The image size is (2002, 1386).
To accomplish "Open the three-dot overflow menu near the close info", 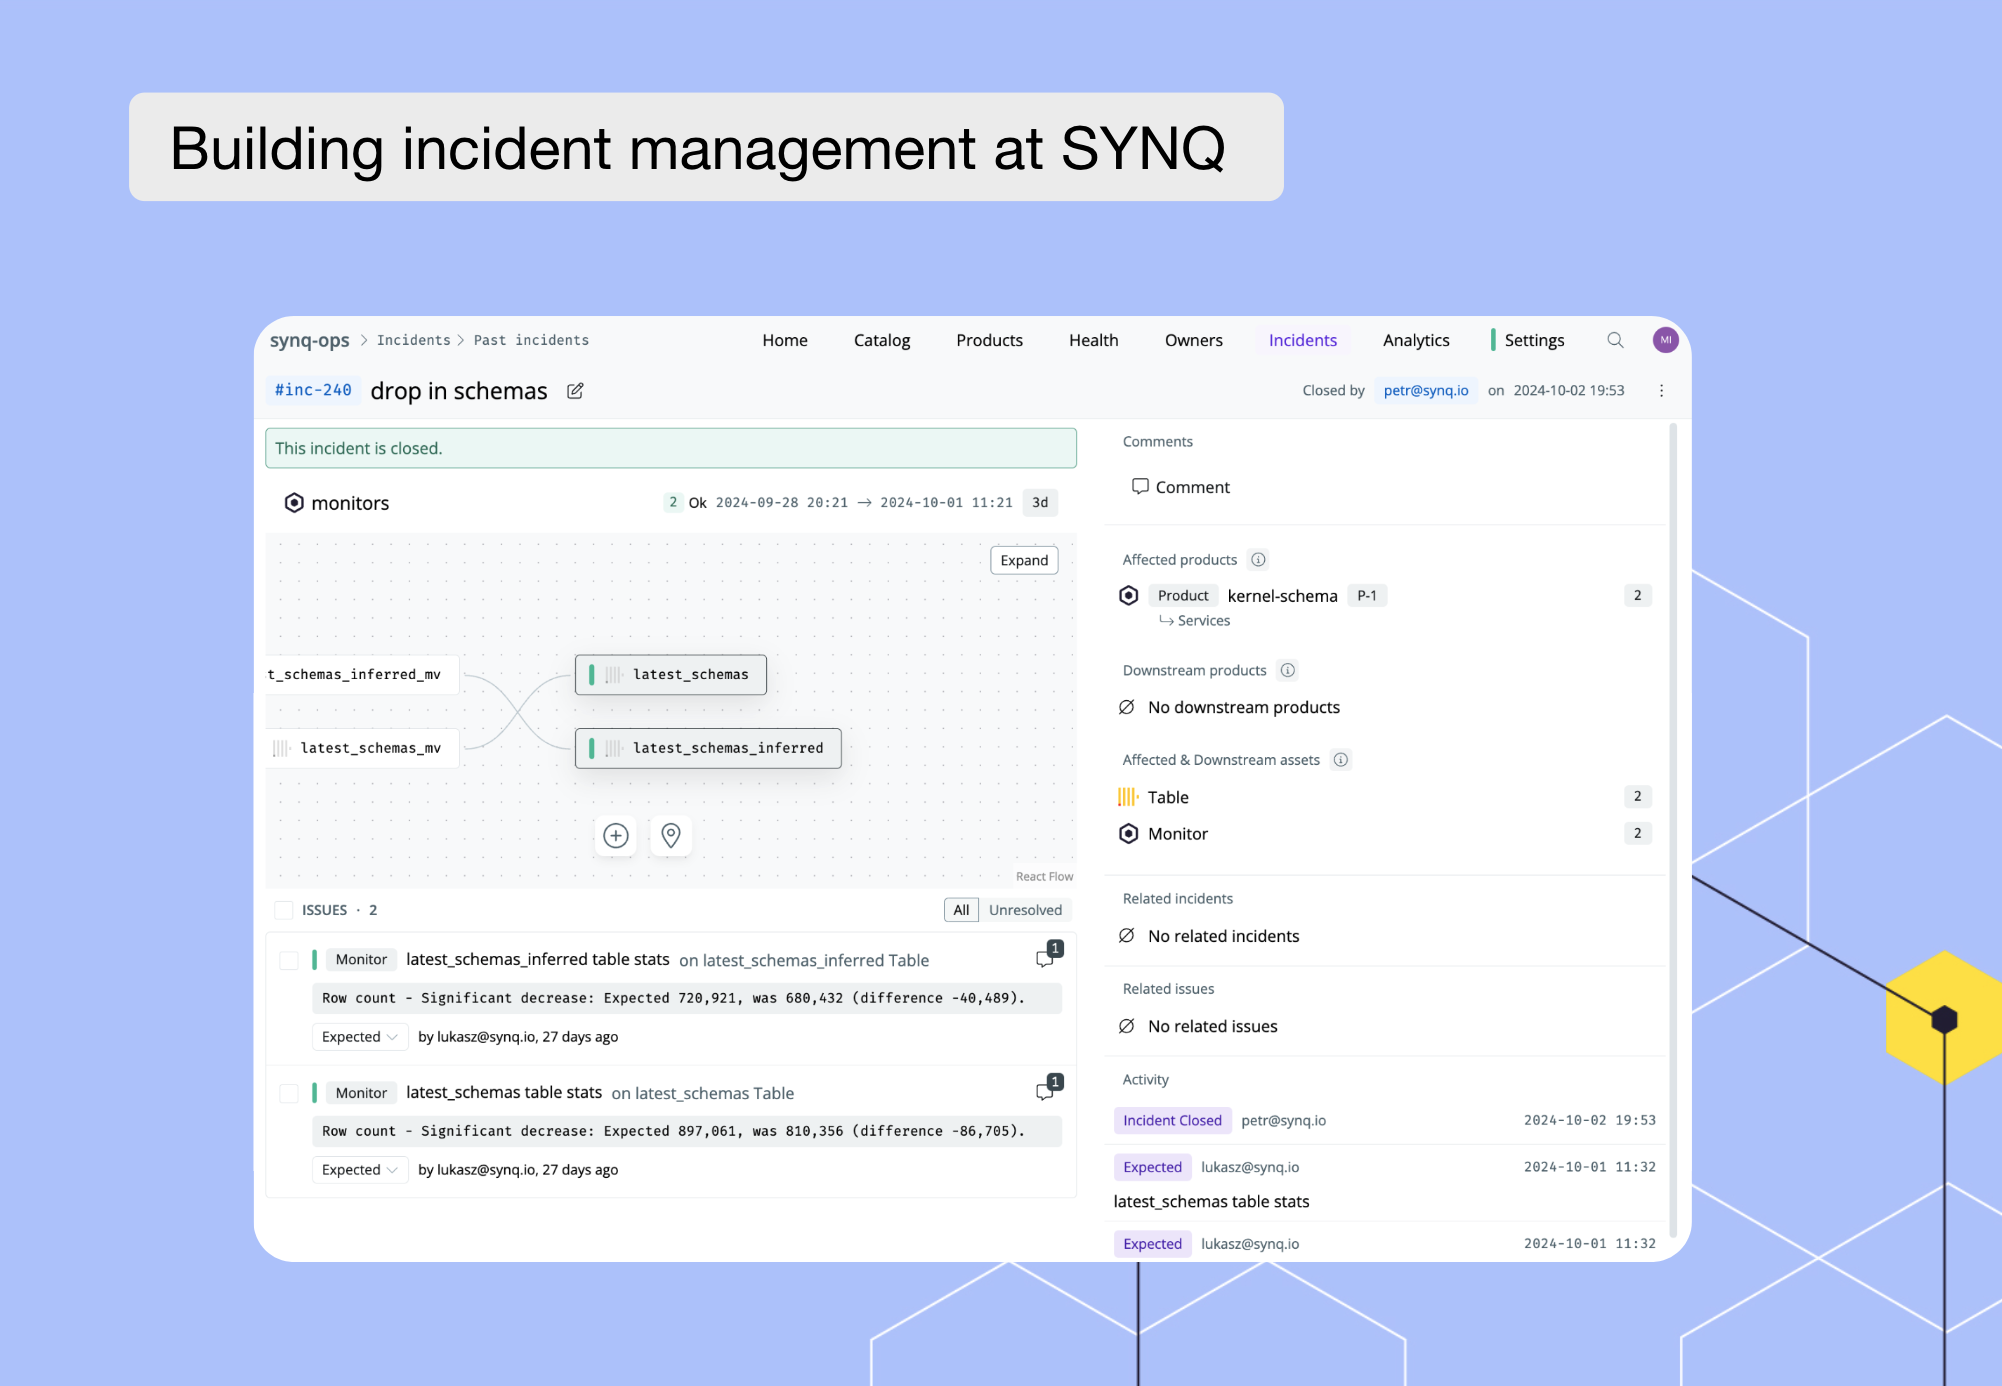I will click(1661, 390).
